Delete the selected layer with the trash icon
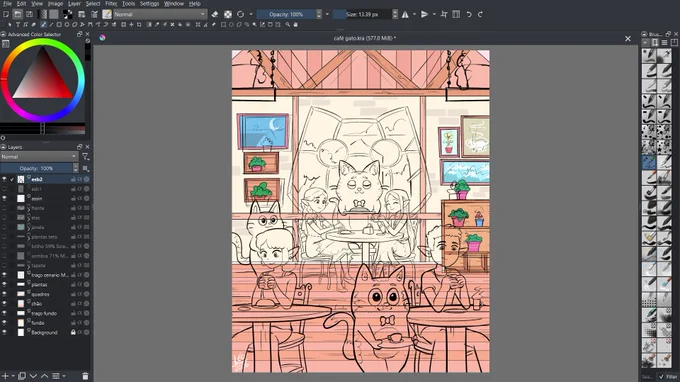 pyautogui.click(x=85, y=376)
